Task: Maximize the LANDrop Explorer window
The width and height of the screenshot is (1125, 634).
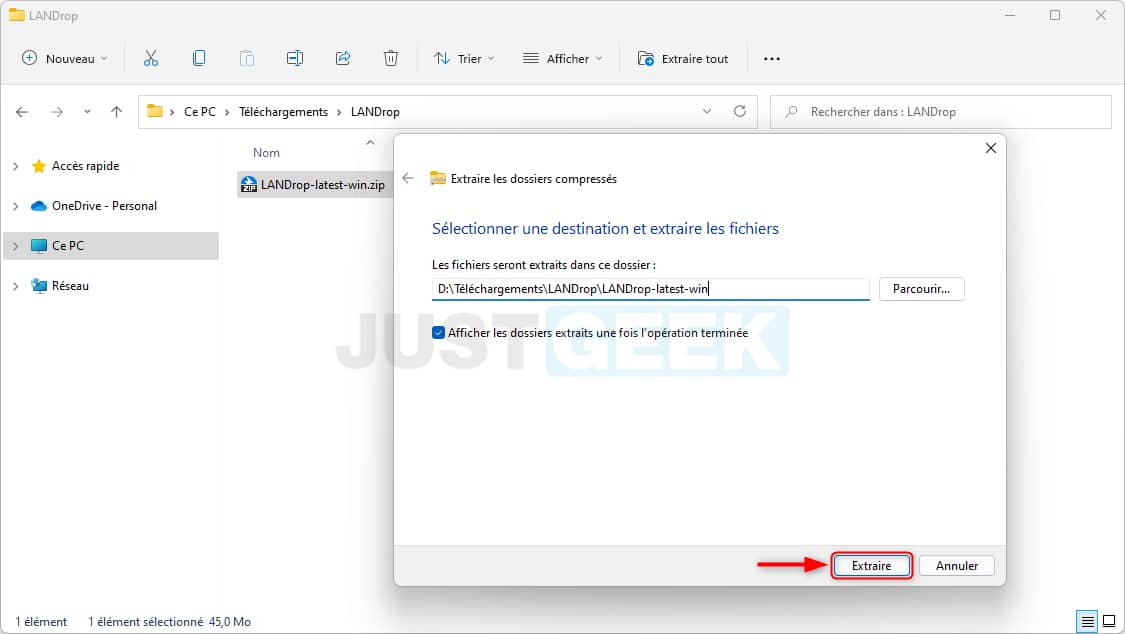Action: point(1055,15)
